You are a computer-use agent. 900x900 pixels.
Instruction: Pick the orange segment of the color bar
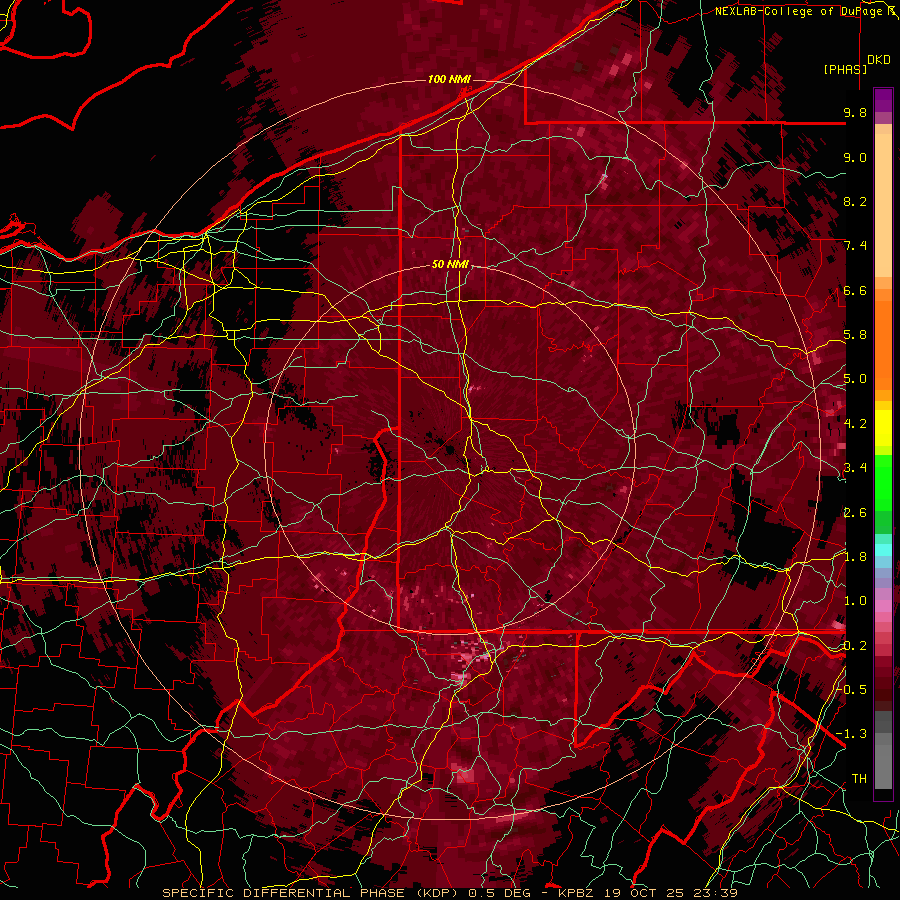[x=883, y=344]
